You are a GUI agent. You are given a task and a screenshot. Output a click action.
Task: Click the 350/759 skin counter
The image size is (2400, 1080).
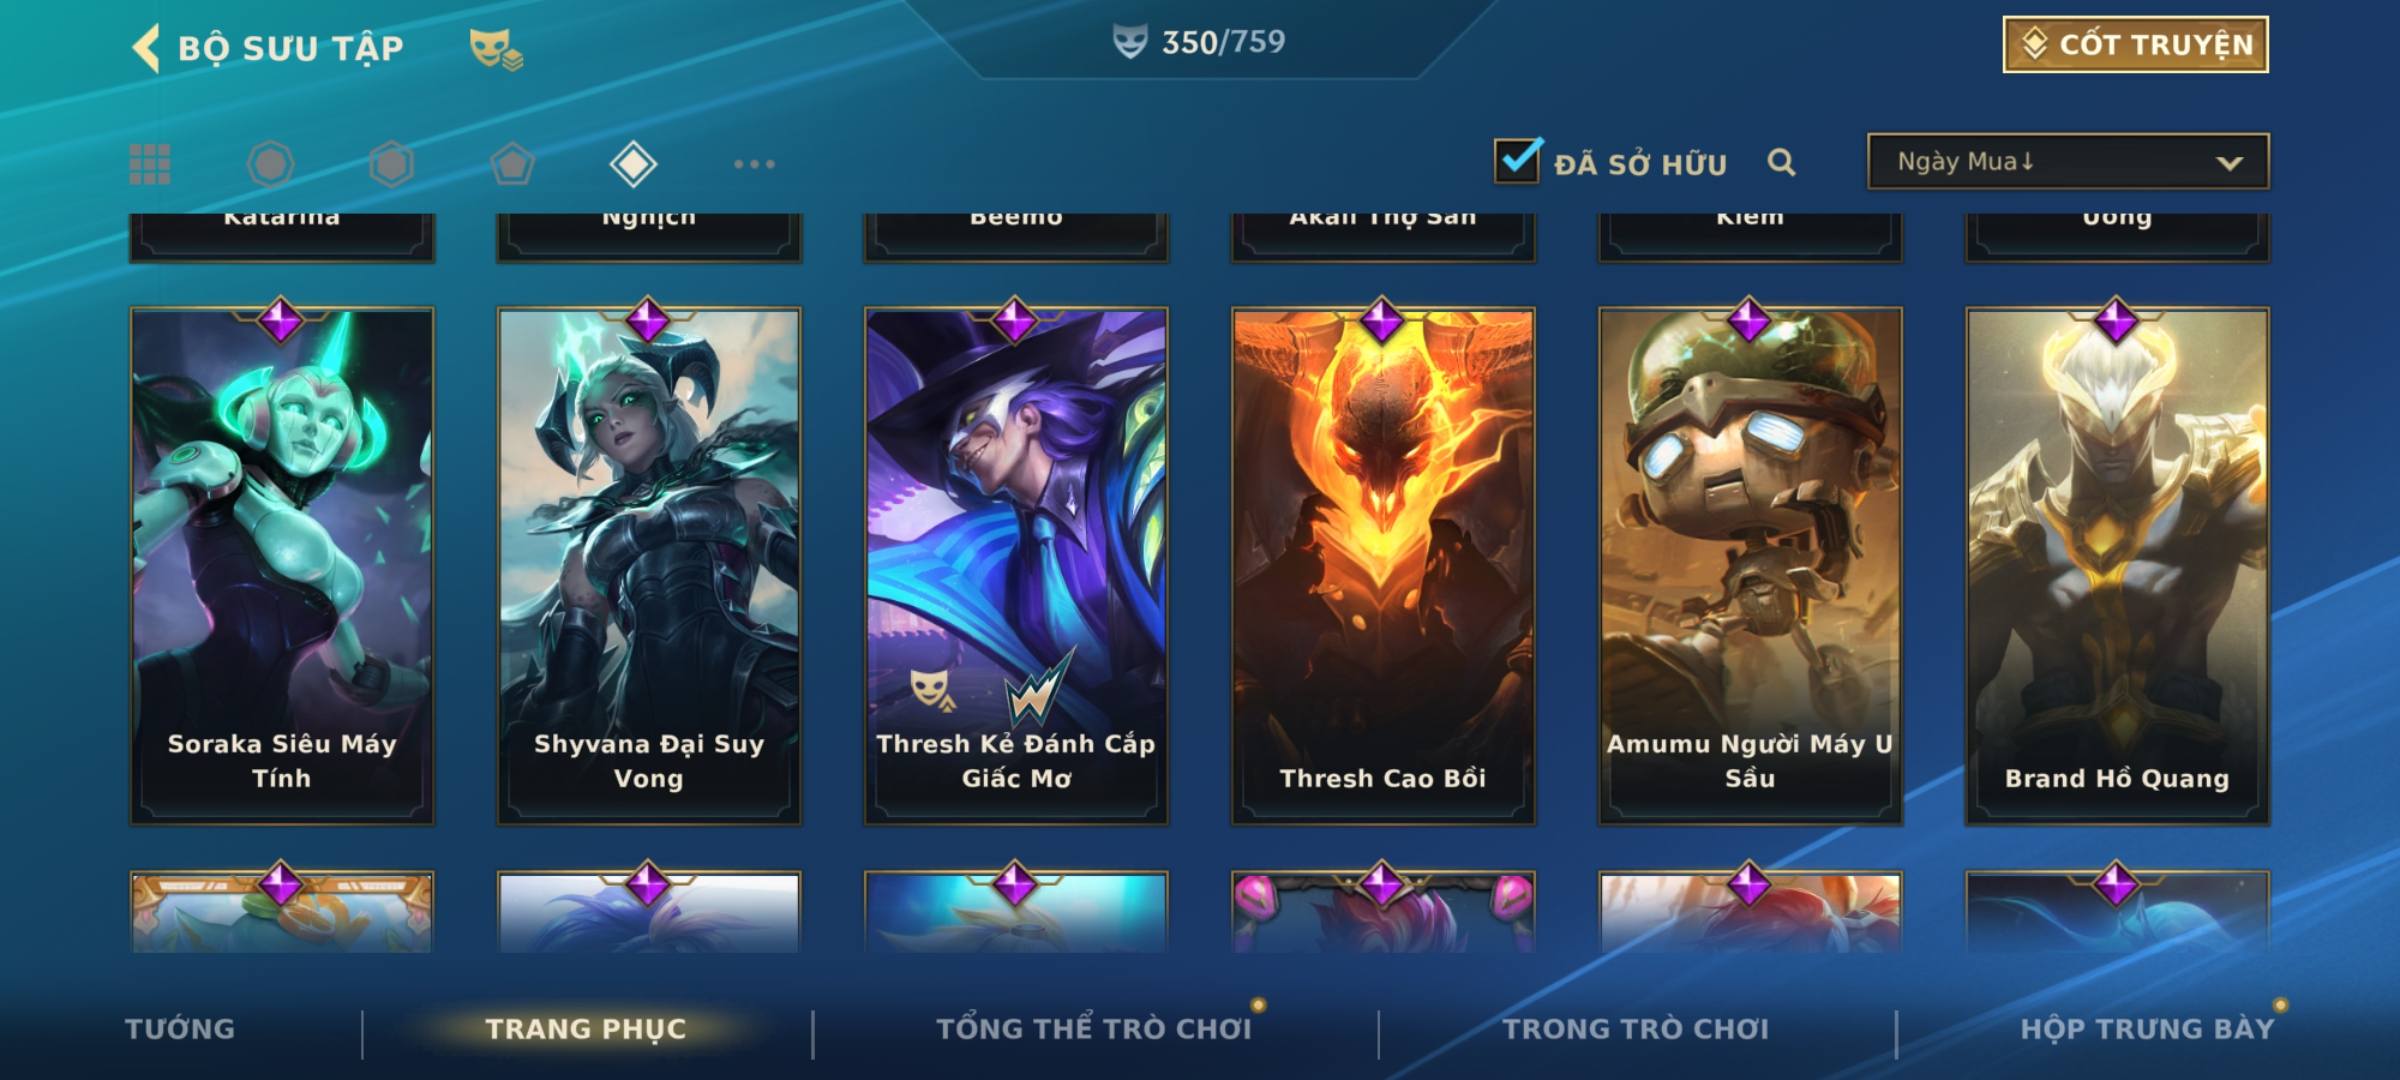tap(1199, 42)
